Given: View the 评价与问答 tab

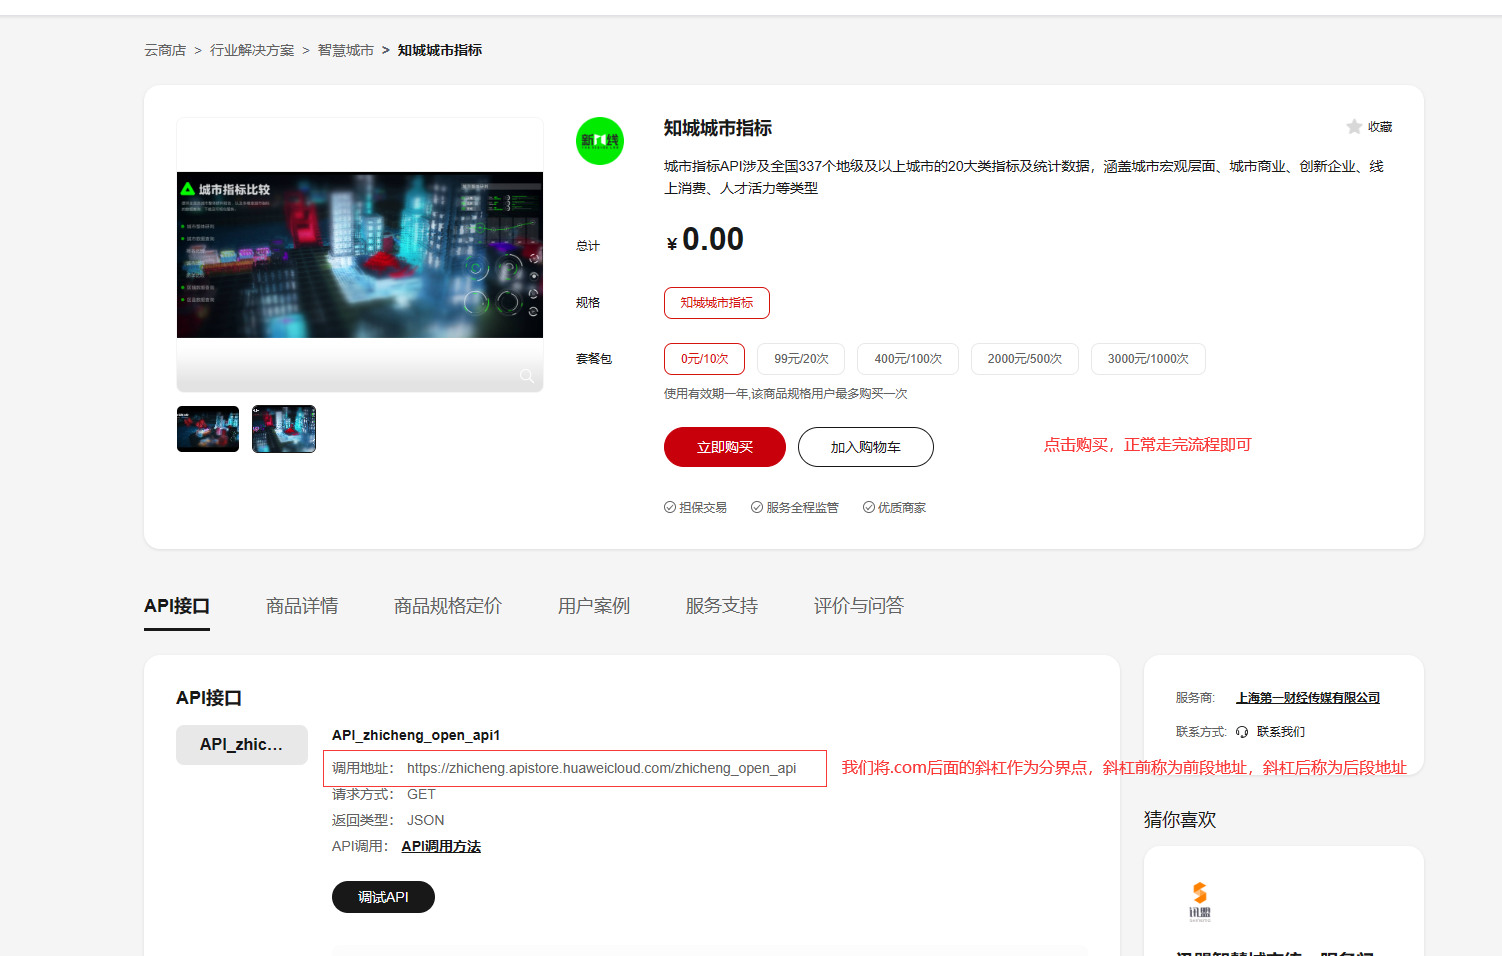Looking at the screenshot, I should (x=859, y=606).
